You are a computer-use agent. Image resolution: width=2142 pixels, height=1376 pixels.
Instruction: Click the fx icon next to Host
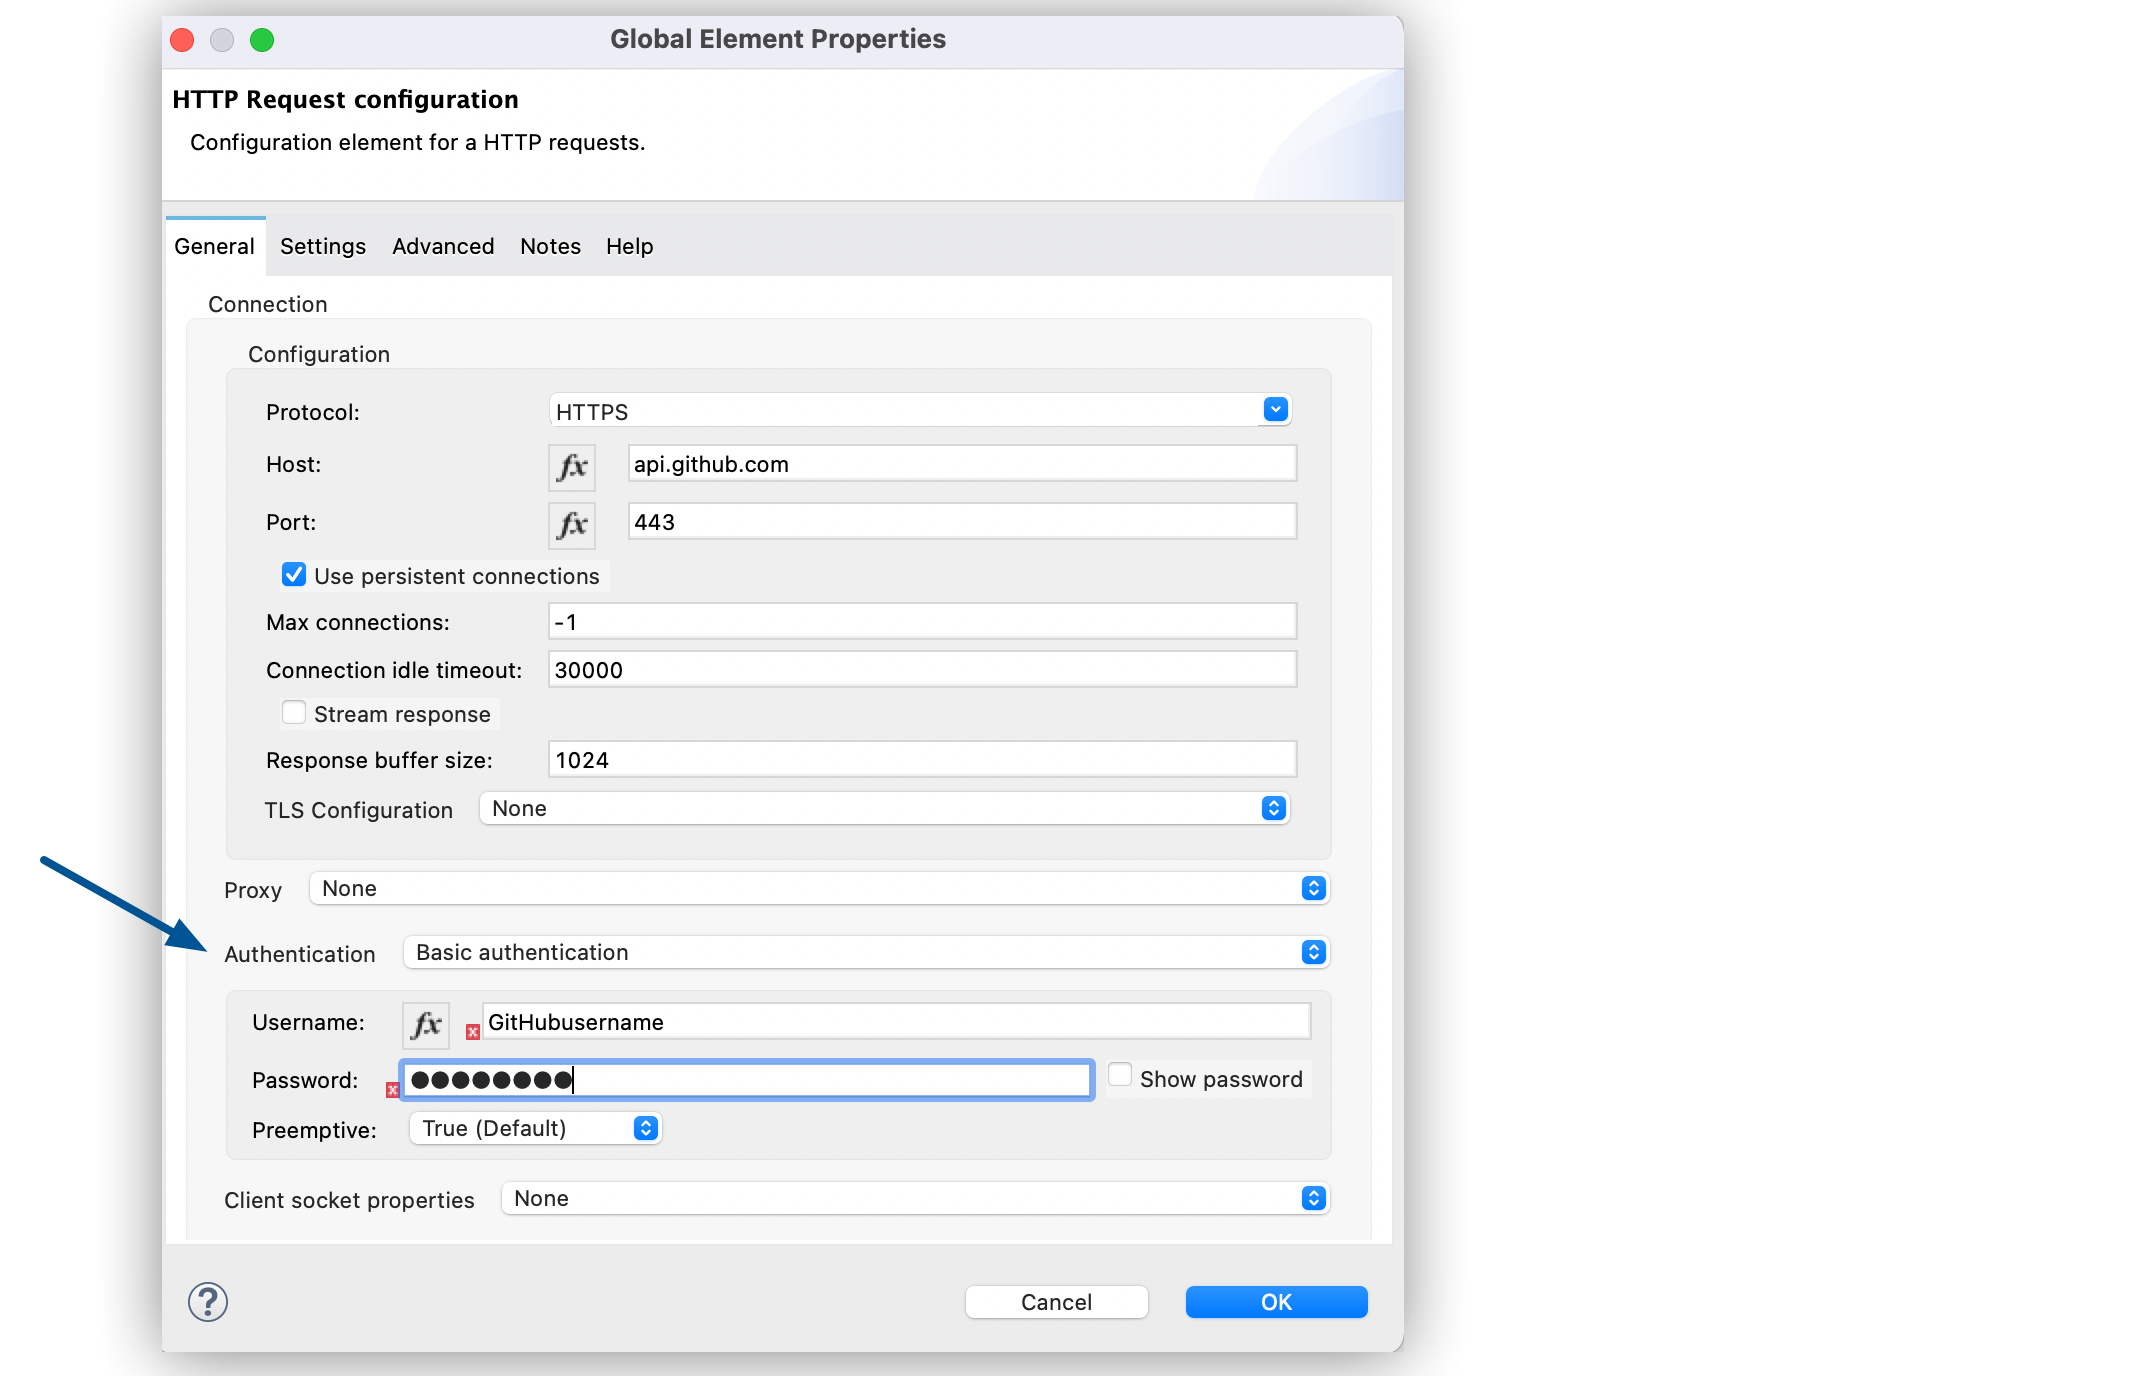[571, 466]
